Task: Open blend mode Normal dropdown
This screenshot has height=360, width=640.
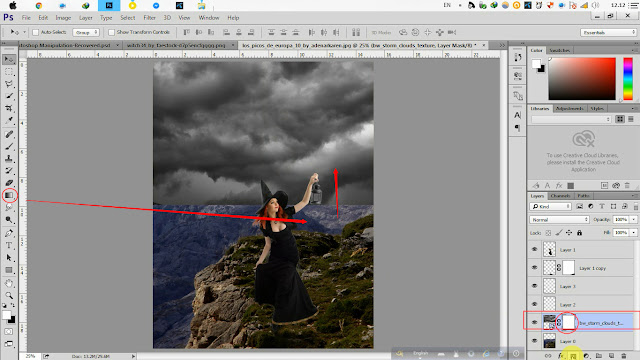Action: [x=560, y=220]
